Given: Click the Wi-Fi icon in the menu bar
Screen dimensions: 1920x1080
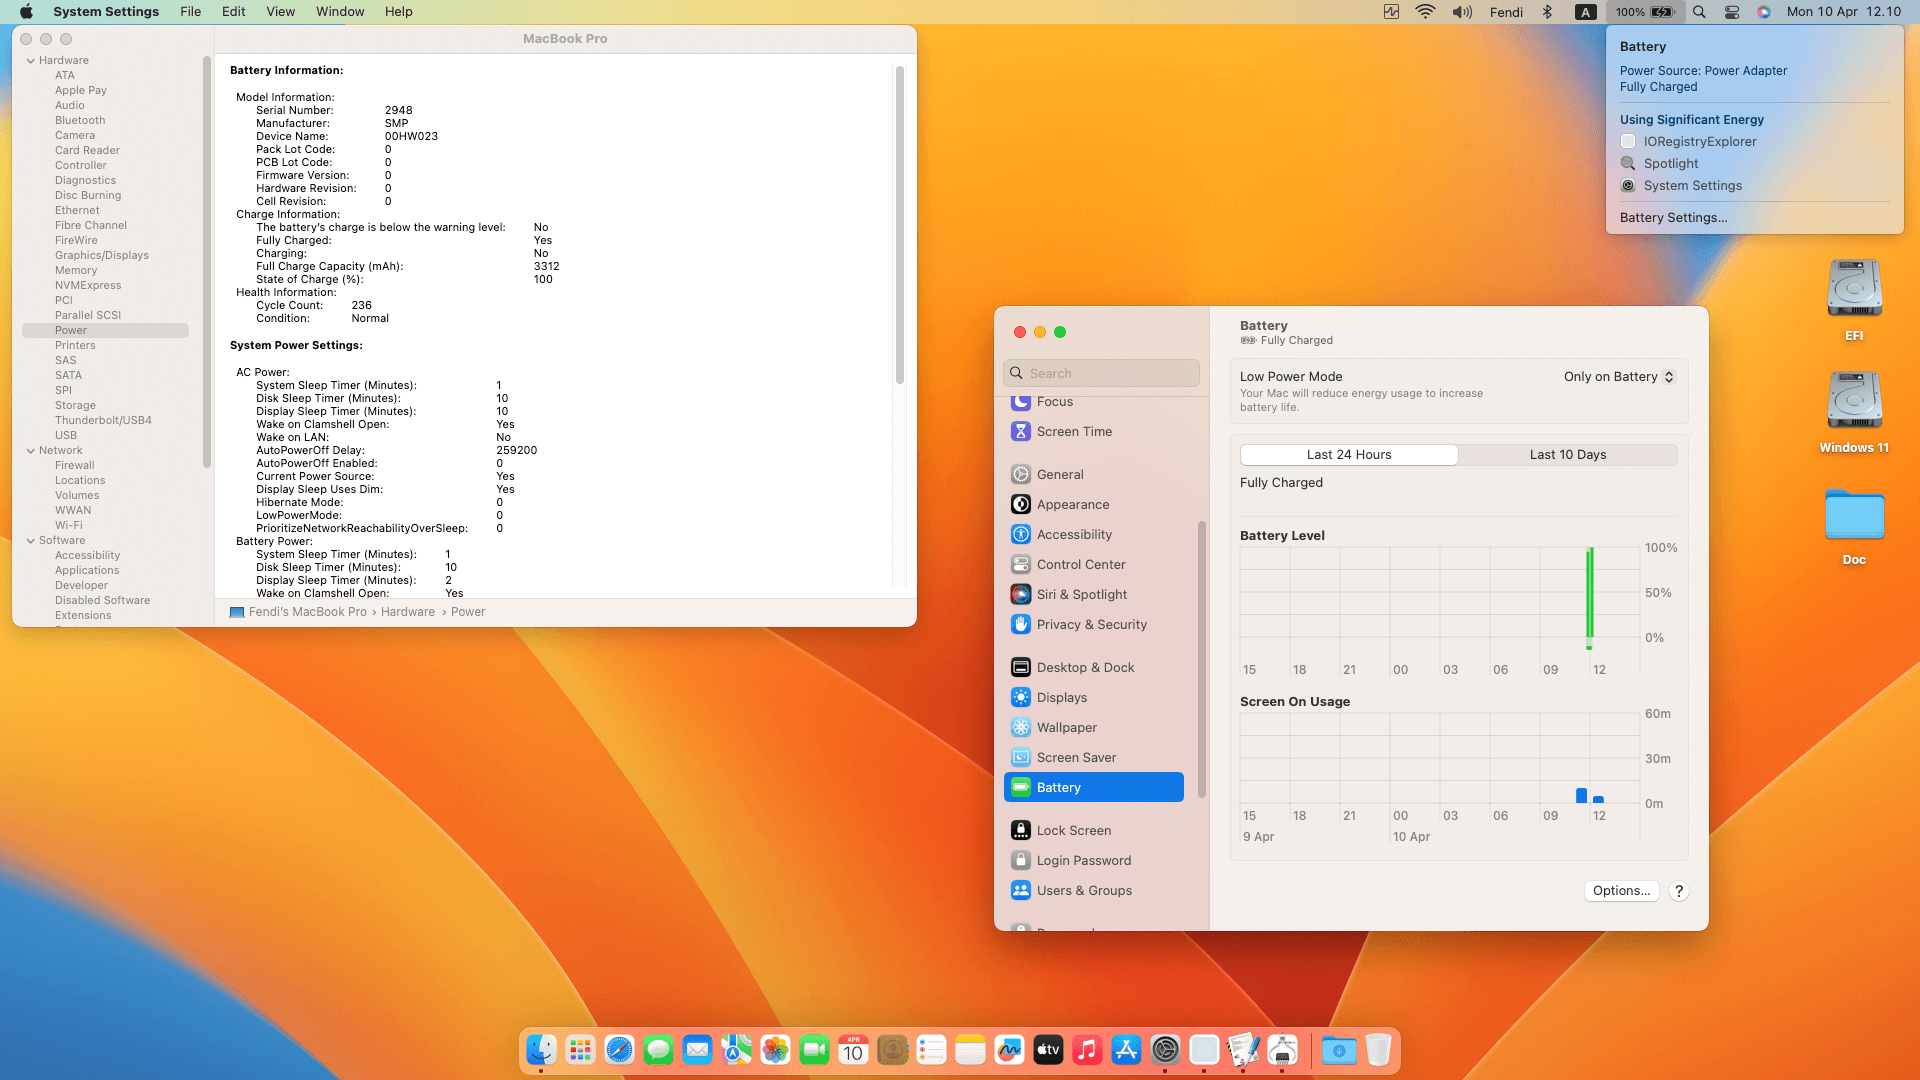Looking at the screenshot, I should pyautogui.click(x=1425, y=12).
